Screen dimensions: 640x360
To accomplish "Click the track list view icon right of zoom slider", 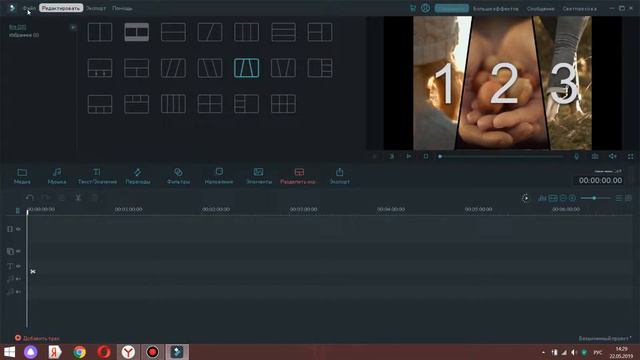I will [x=619, y=198].
